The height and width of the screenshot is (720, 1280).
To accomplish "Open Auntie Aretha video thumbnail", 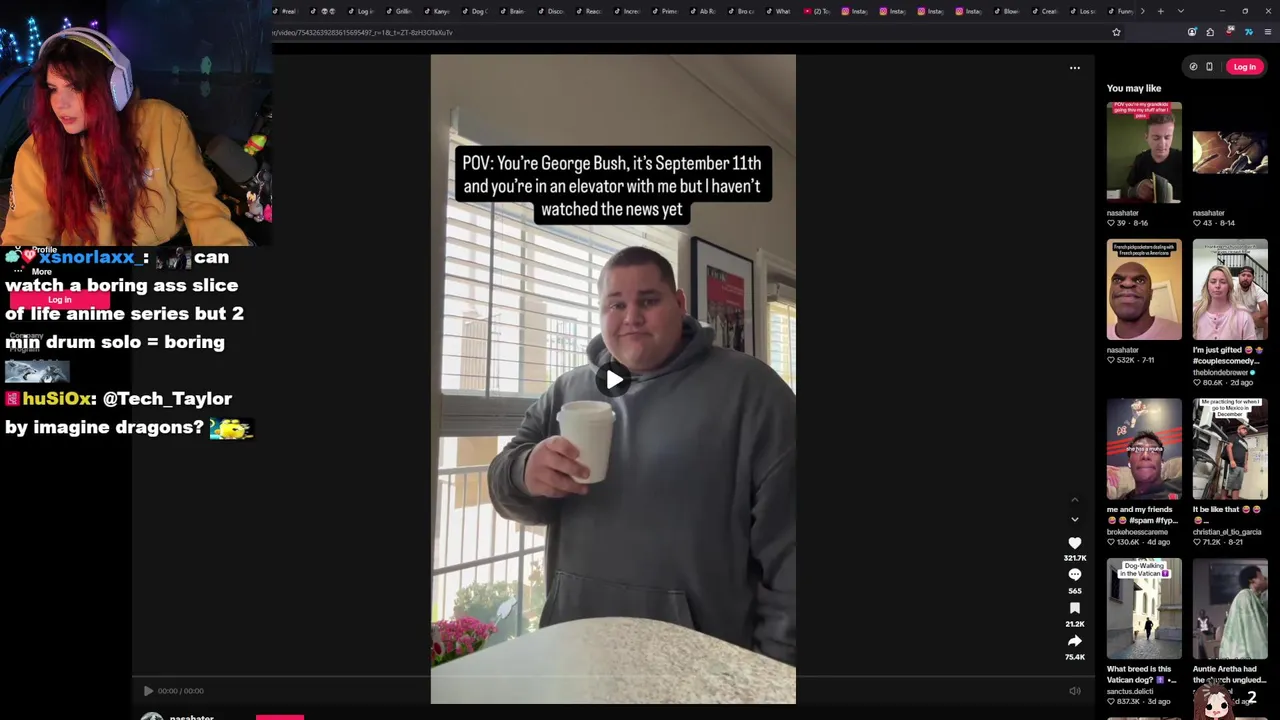I will pos(1230,609).
